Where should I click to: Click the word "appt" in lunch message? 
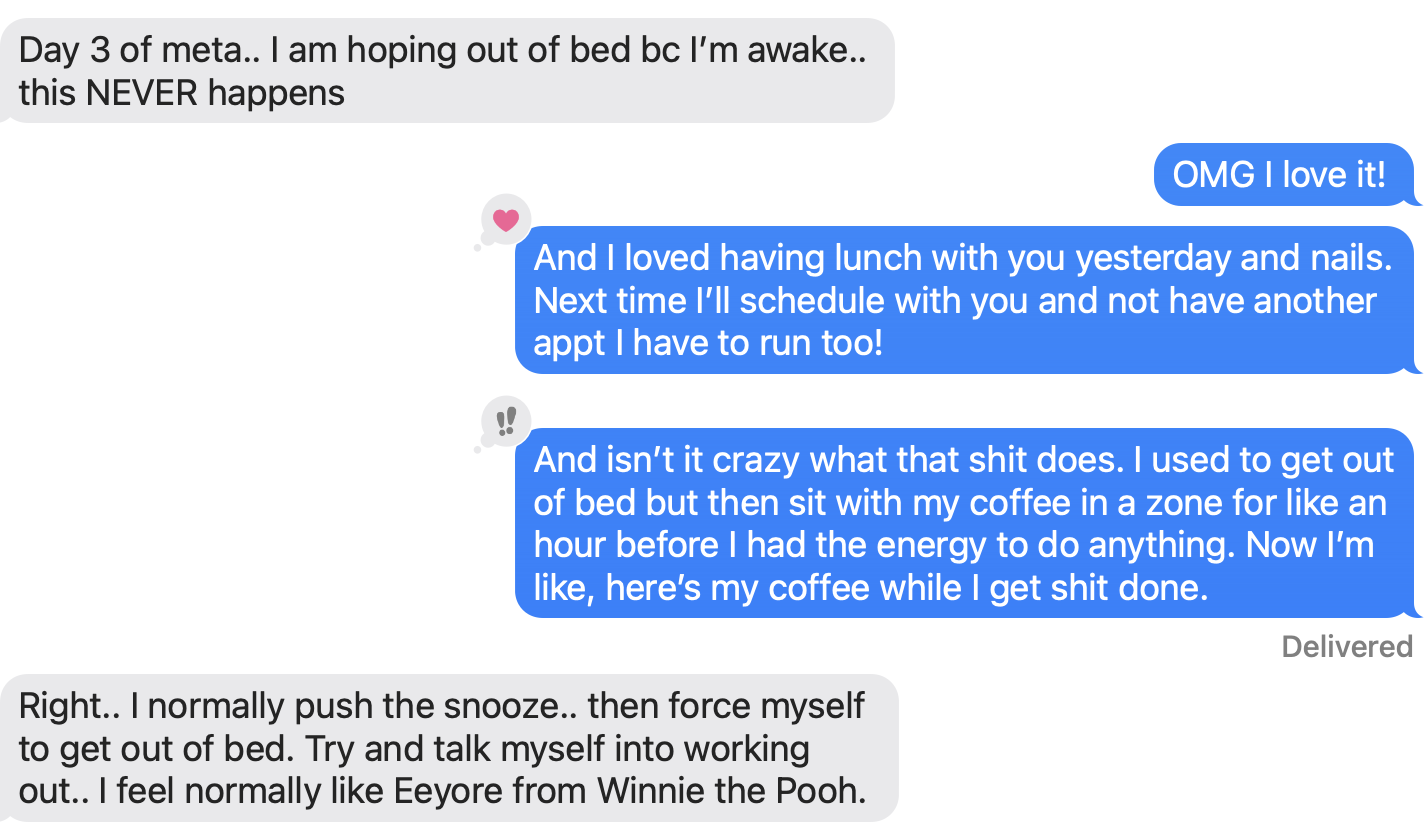tap(569, 344)
